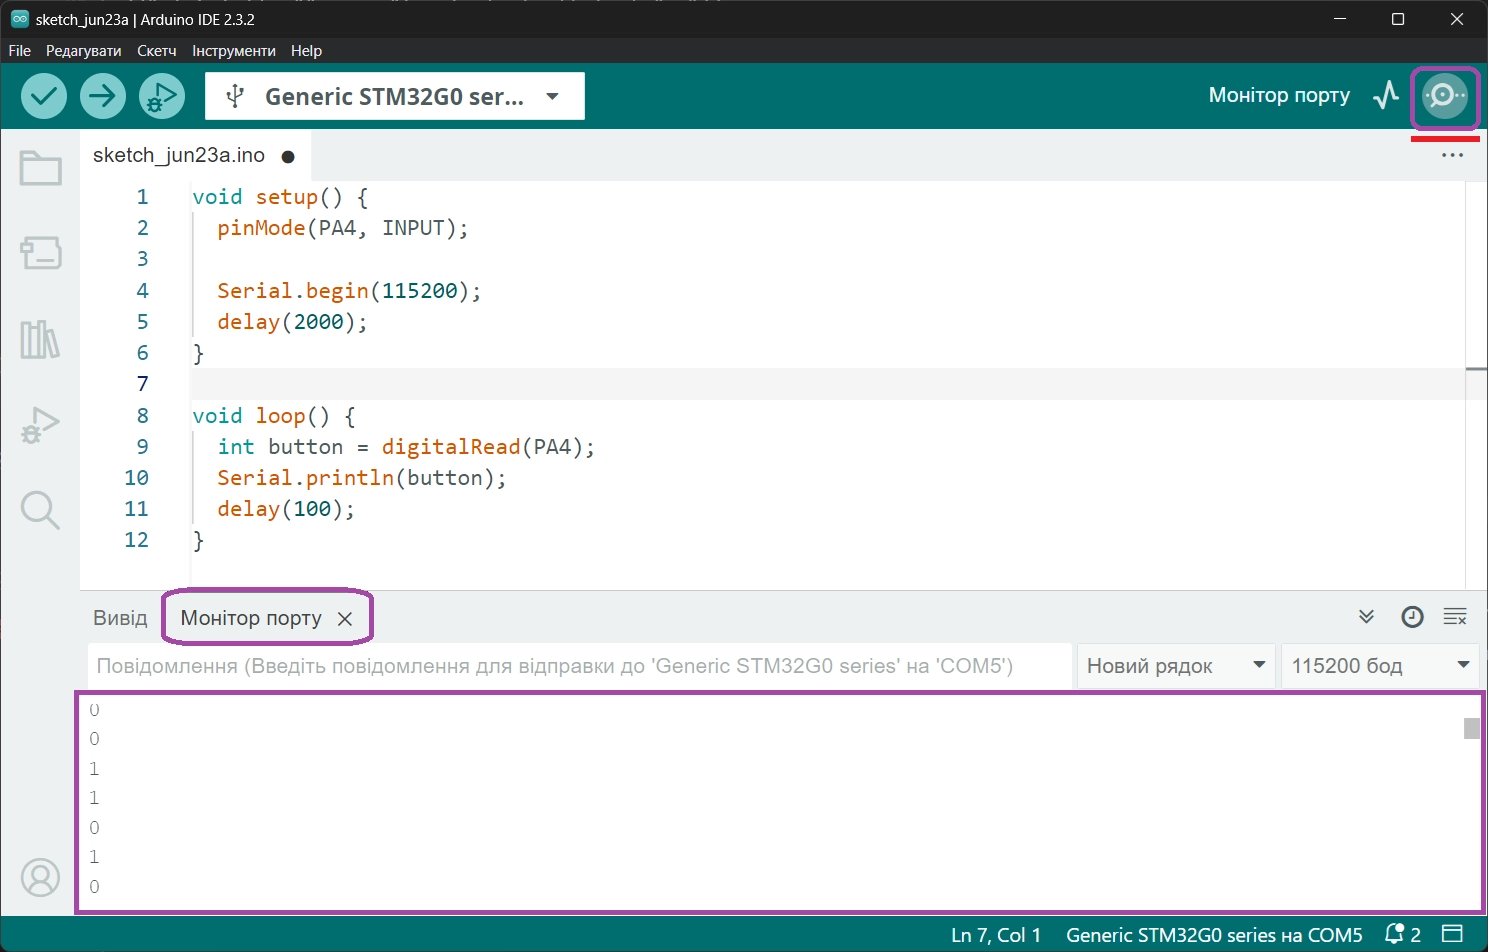Open the Serial Plotter icon
The height and width of the screenshot is (952, 1488).
(1386, 96)
